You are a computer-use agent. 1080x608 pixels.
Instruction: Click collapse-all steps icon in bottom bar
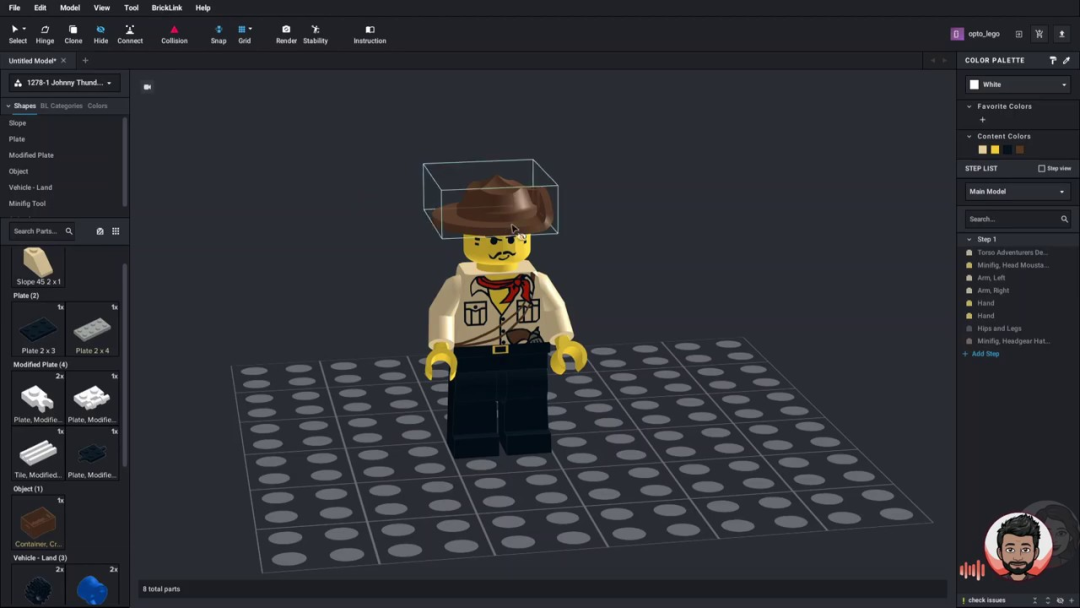pos(1035,600)
